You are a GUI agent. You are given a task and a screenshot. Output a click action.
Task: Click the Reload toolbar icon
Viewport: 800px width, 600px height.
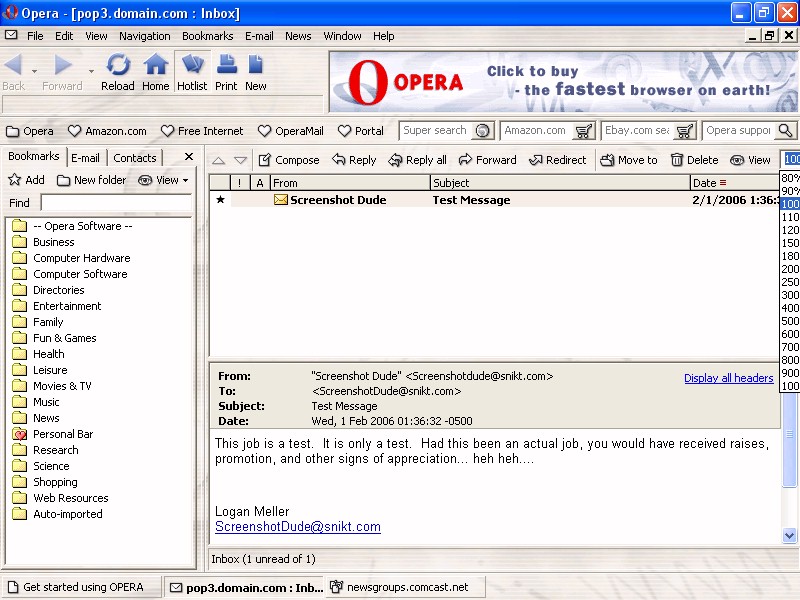pyautogui.click(x=118, y=65)
